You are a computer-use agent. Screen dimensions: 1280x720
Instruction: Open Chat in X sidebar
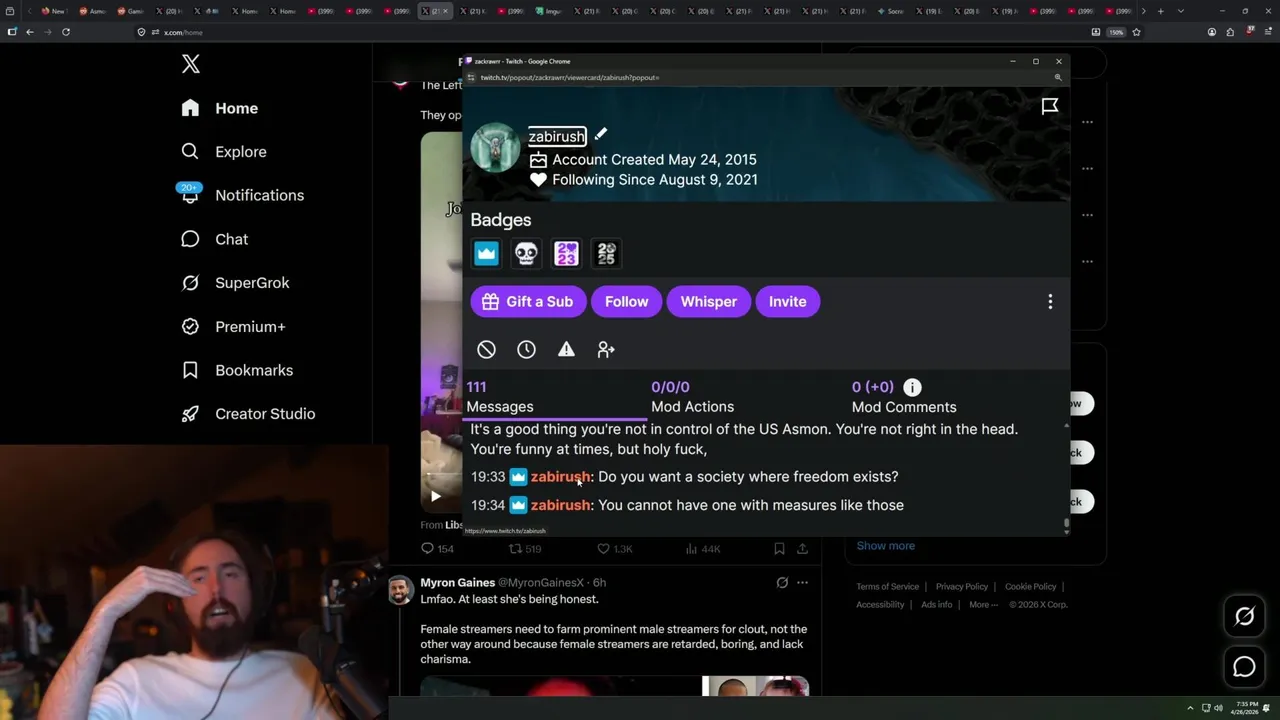point(214,239)
